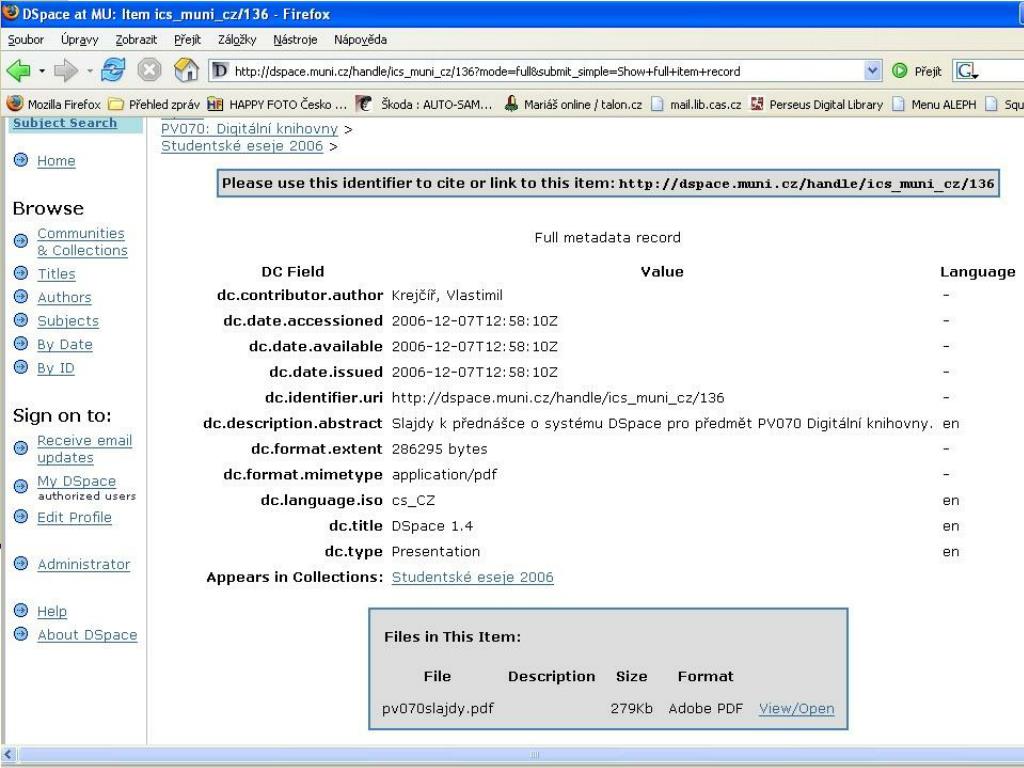Open Studentské eseje 2006 under Appears in Collections
This screenshot has height=768, width=1024.
472,577
